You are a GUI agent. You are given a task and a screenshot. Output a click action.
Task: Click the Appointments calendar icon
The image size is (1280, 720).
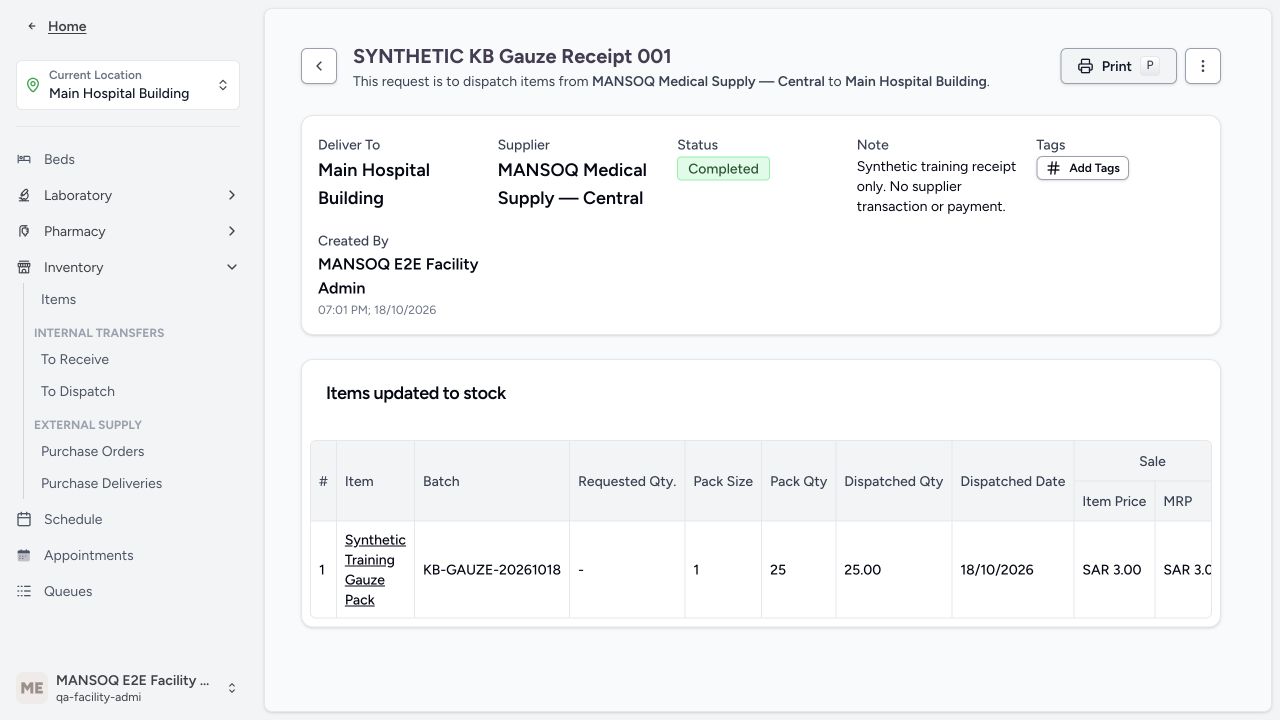pos(24,555)
